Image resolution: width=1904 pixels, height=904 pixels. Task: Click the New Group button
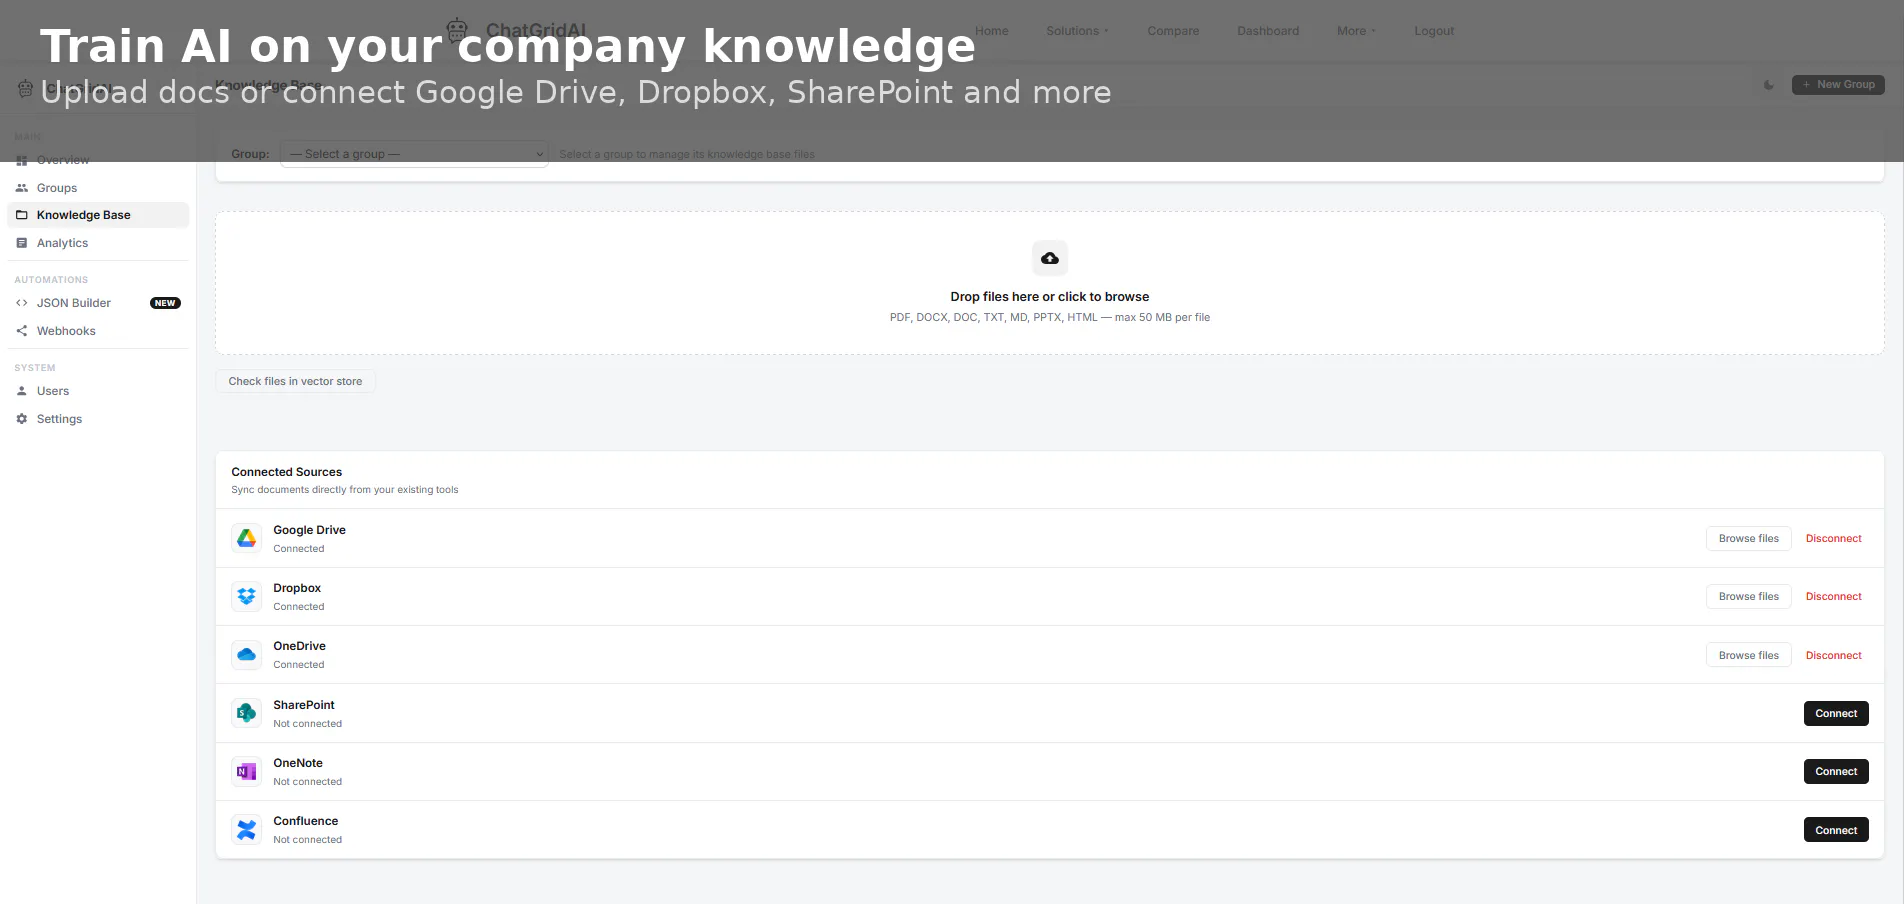(x=1838, y=85)
